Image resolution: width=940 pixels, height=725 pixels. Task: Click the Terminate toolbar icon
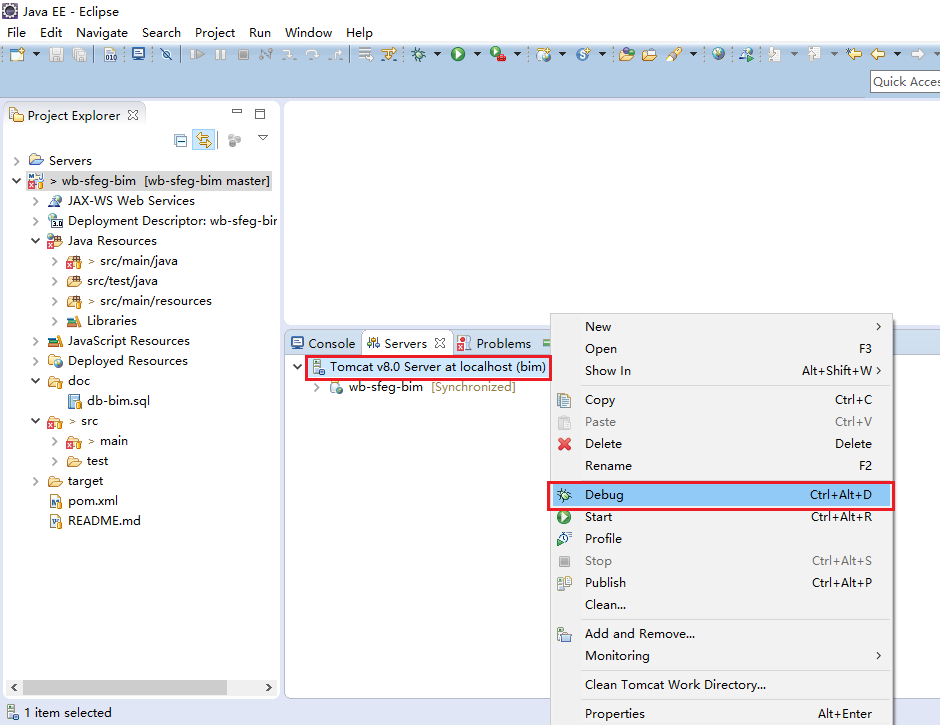243,55
